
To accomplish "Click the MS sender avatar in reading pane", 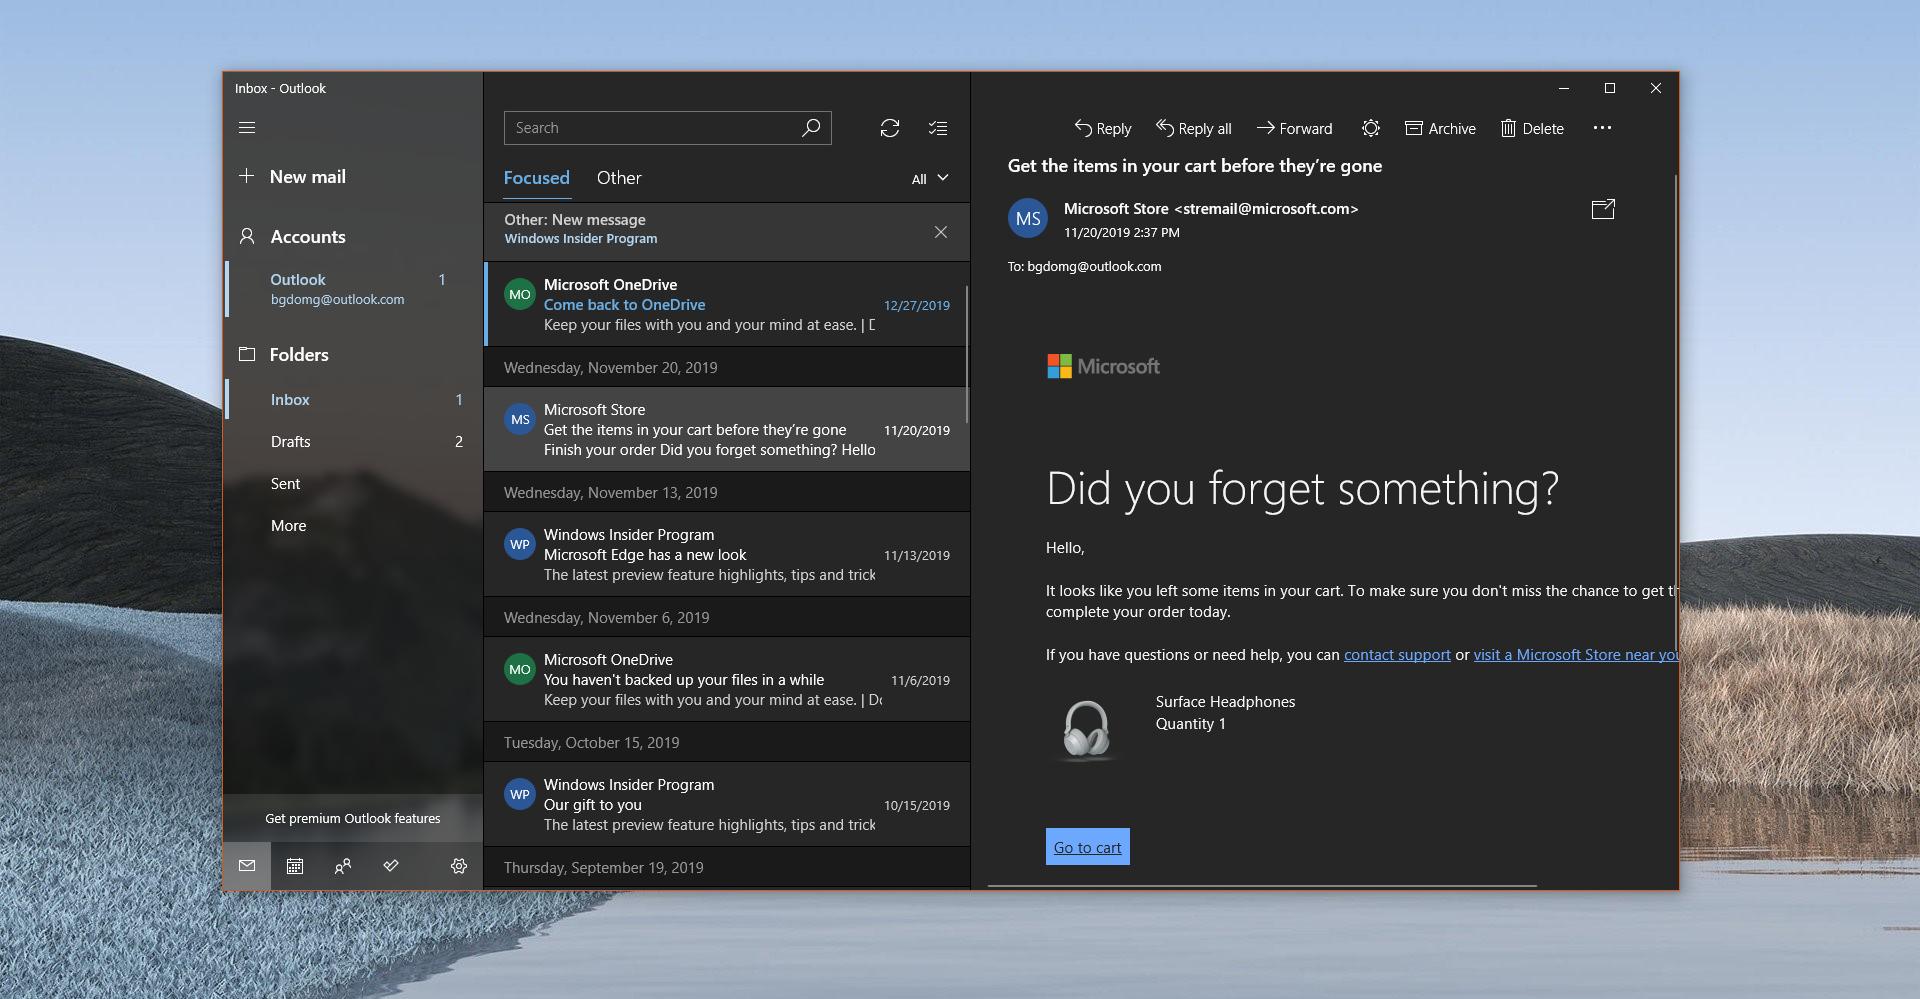I will (1028, 219).
